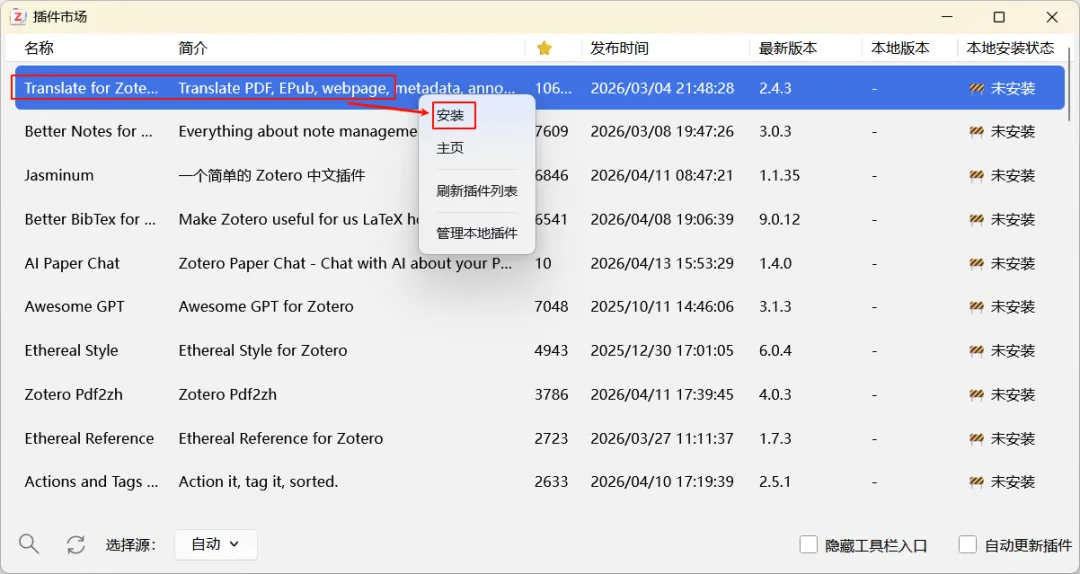Choose 管理本地插件 in the context menu
Image resolution: width=1080 pixels, height=574 pixels.
pyautogui.click(x=477, y=234)
